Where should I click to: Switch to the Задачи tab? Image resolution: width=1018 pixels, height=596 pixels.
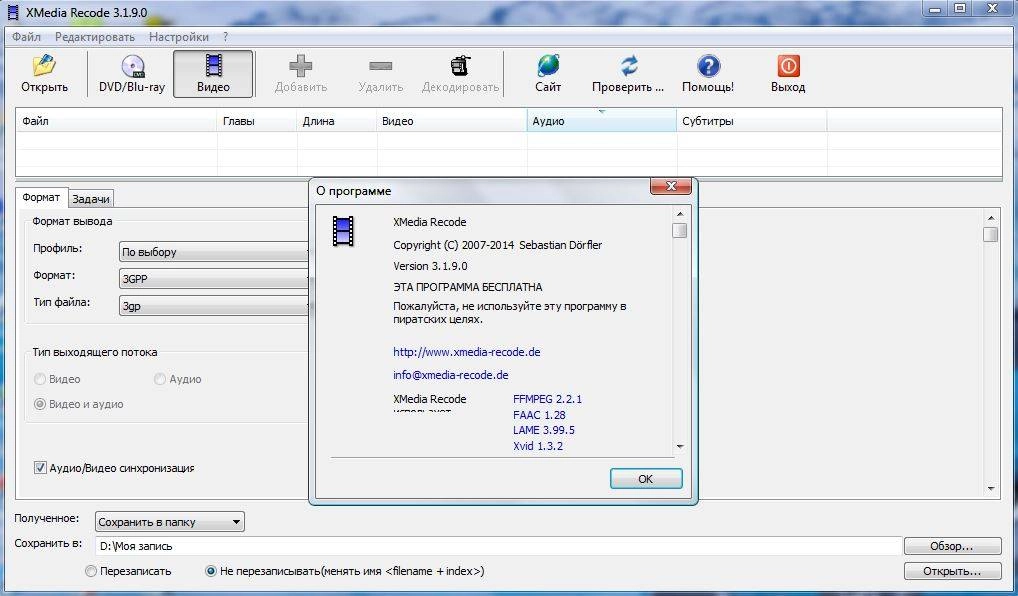pyautogui.click(x=91, y=199)
